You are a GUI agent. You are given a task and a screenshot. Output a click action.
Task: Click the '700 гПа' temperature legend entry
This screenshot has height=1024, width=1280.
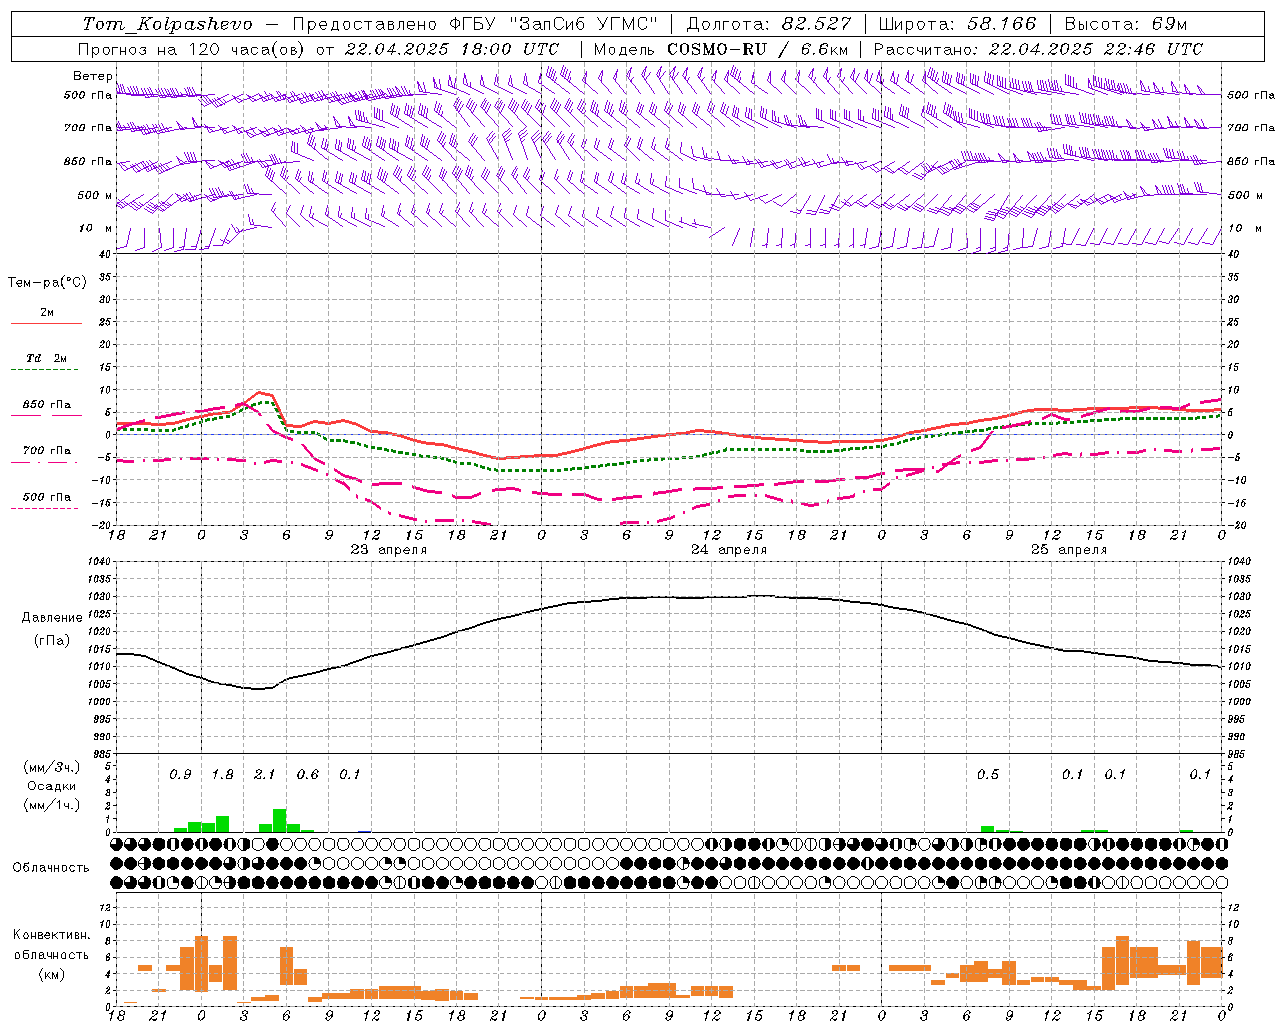coord(47,450)
